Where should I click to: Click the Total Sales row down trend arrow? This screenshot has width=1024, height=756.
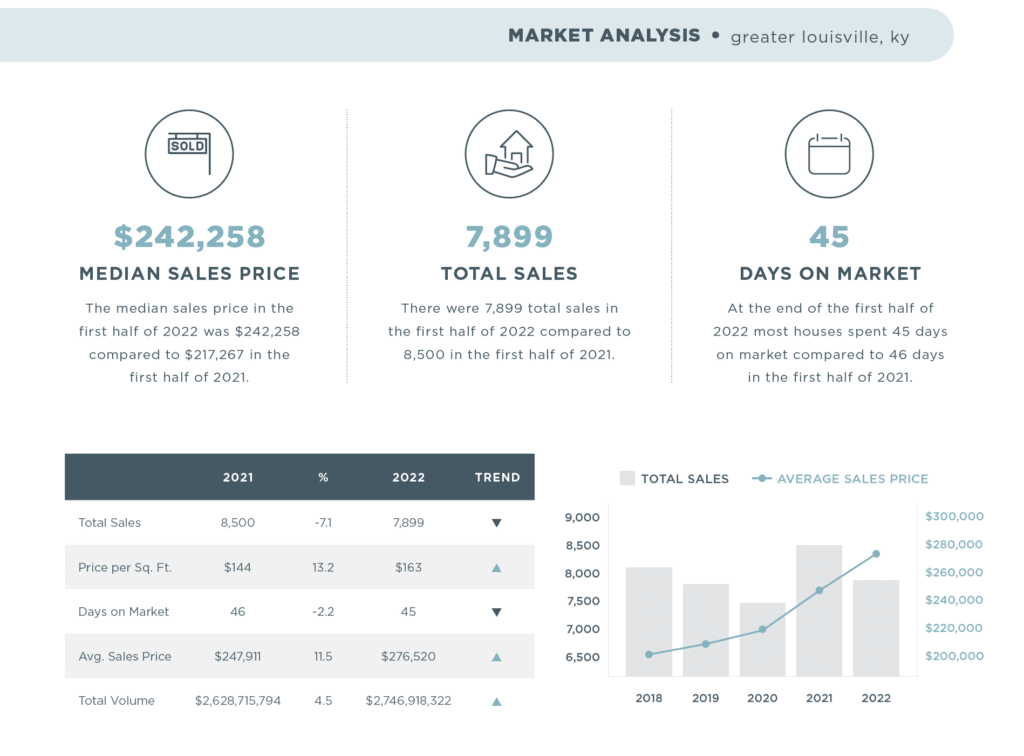coord(496,523)
